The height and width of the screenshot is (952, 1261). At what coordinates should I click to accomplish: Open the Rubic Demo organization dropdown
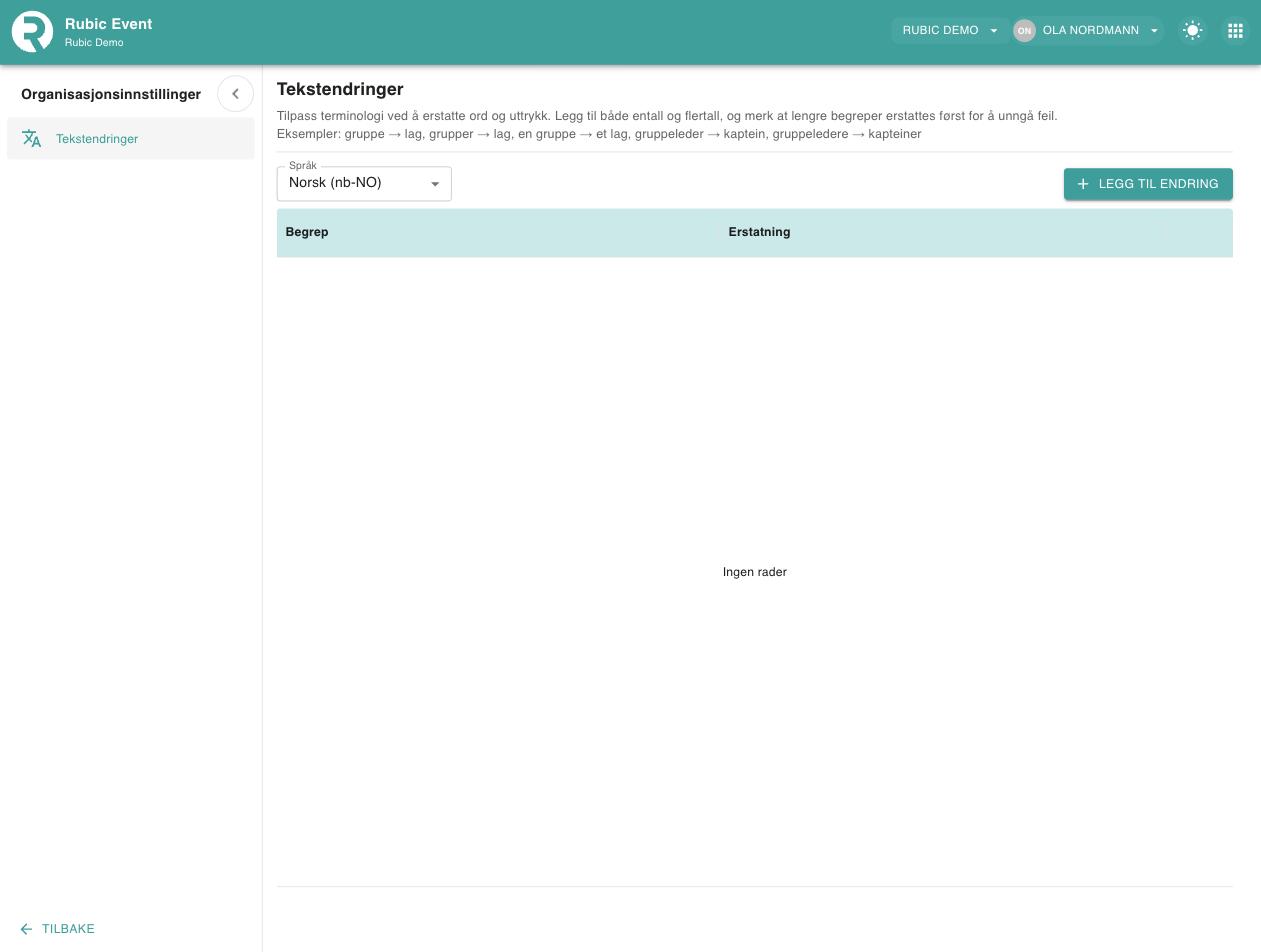[x=950, y=31]
